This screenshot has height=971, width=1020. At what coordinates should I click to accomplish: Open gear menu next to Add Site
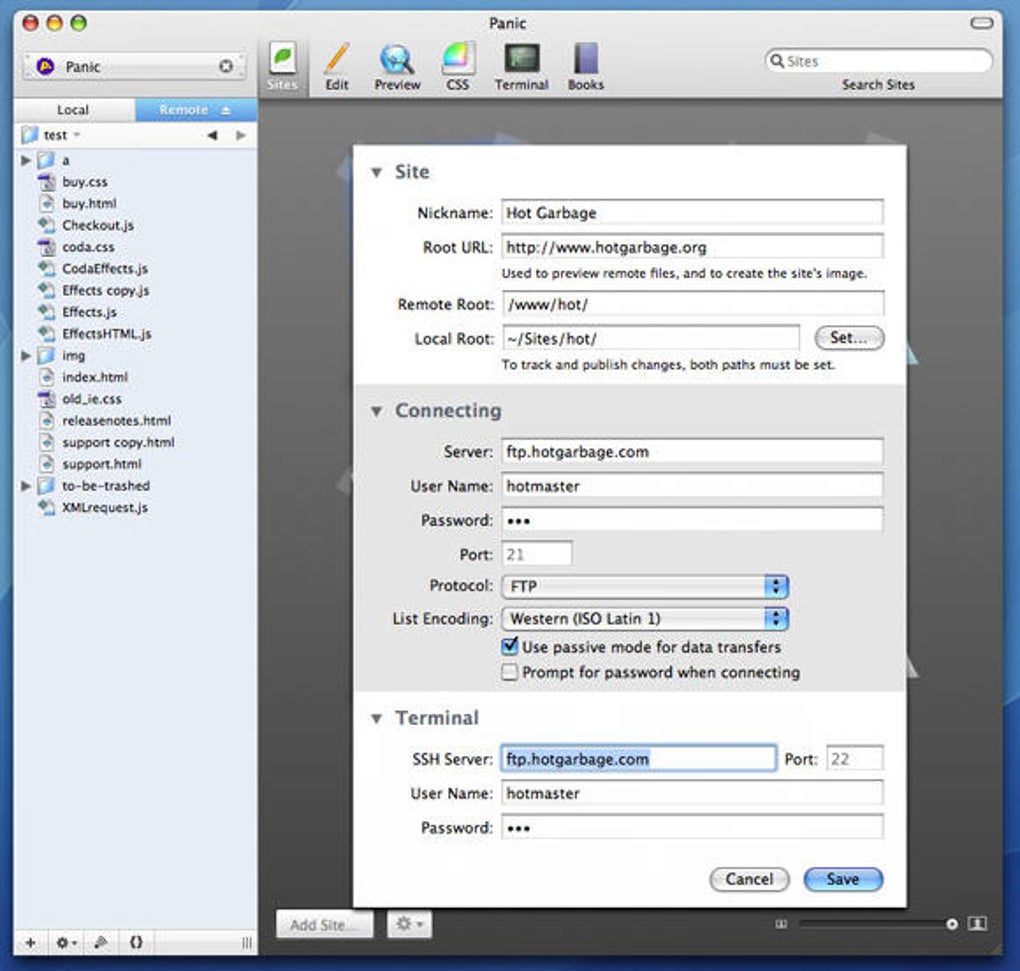409,924
